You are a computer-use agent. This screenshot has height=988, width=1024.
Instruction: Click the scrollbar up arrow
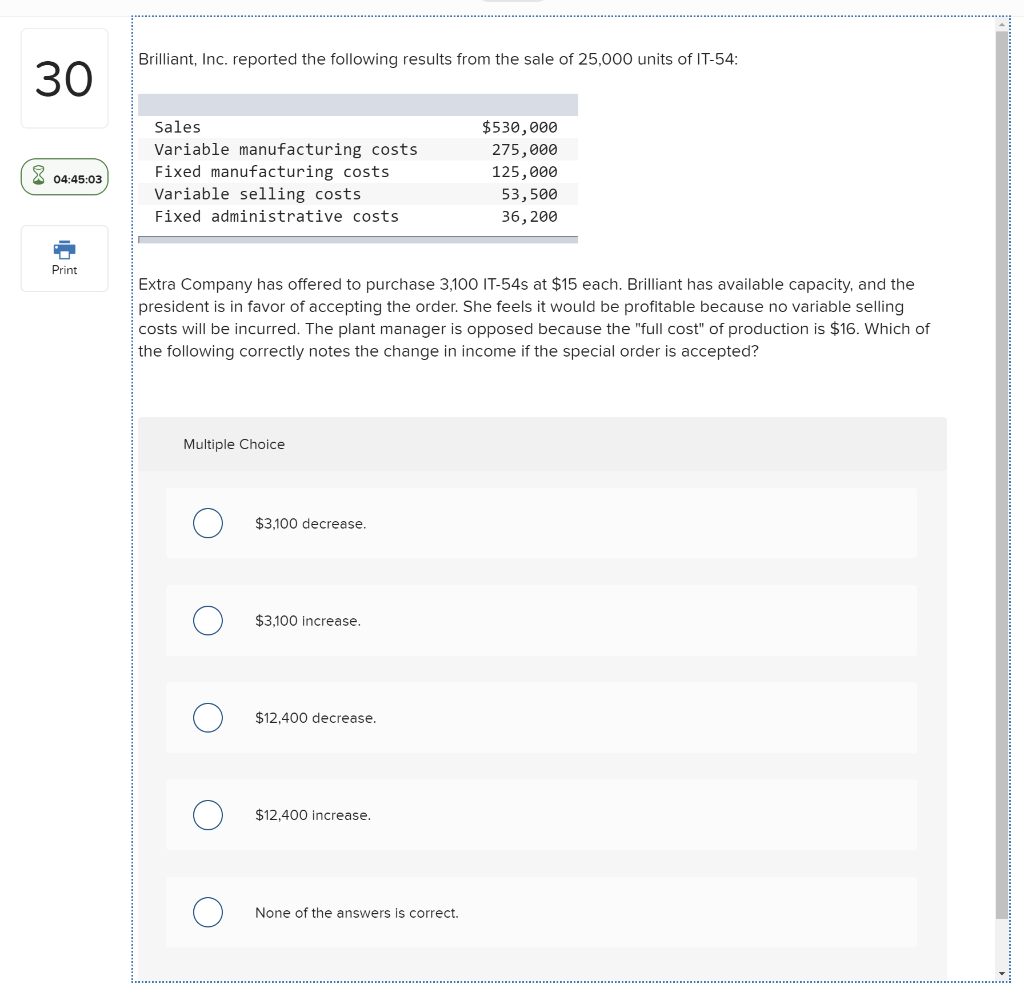1002,25
